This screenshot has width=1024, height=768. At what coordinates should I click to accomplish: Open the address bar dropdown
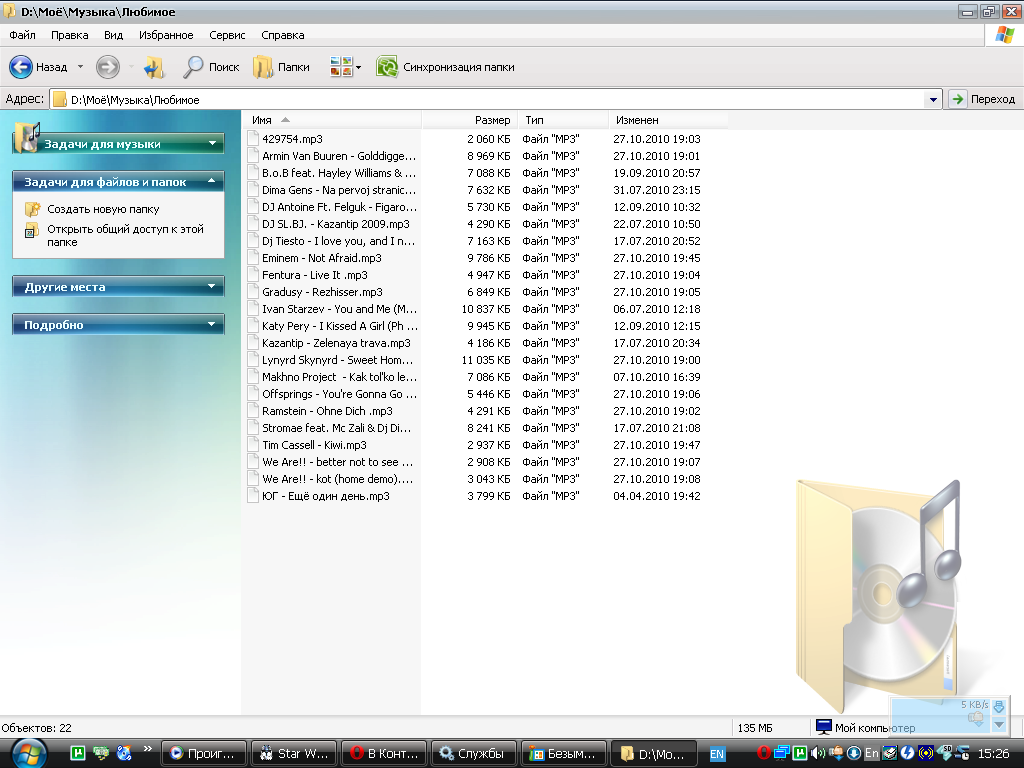pos(933,99)
